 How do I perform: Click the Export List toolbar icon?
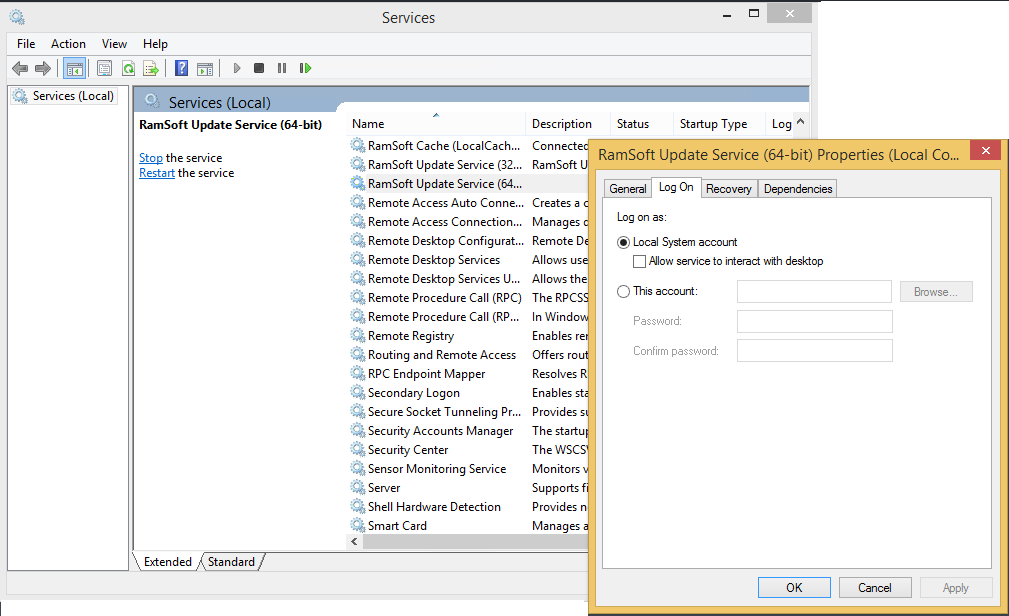click(x=151, y=68)
